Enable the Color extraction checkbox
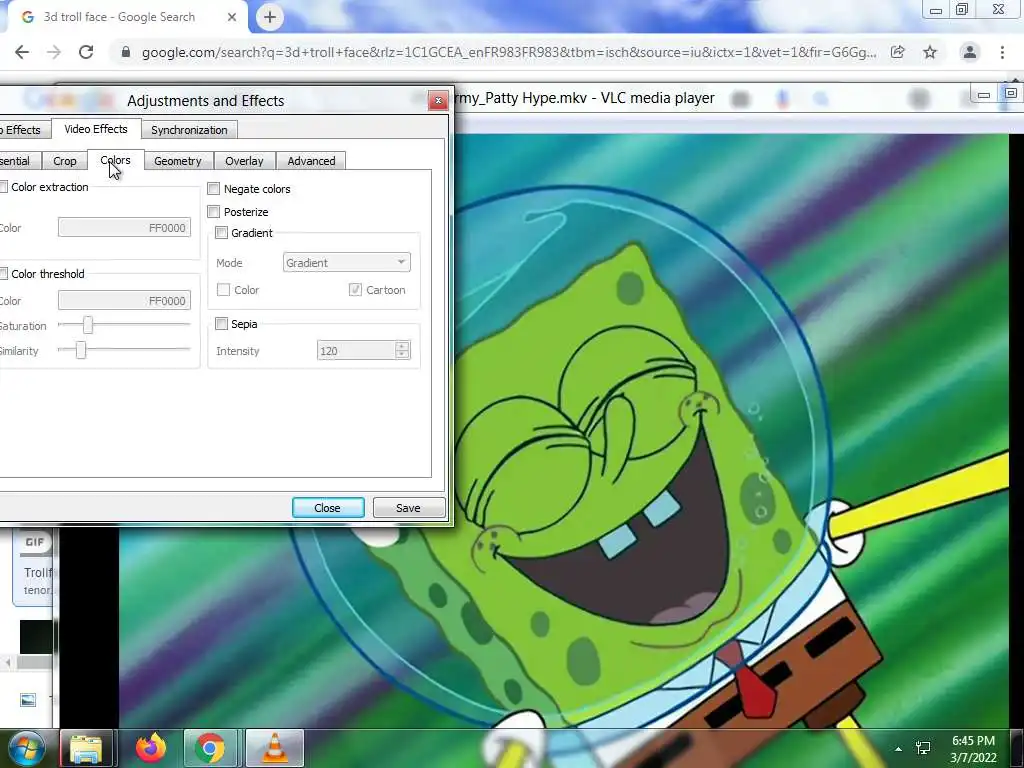1024x768 pixels. (x=3, y=187)
